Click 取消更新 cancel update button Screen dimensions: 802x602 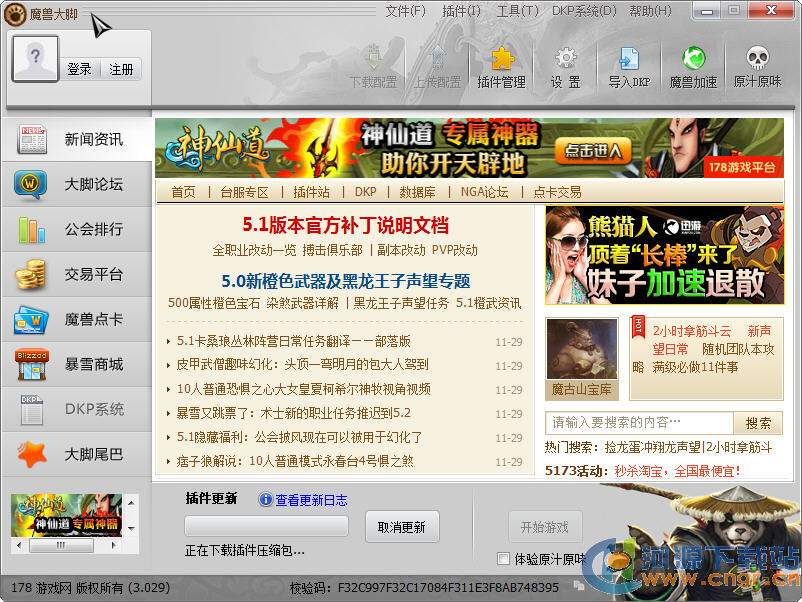tap(402, 527)
